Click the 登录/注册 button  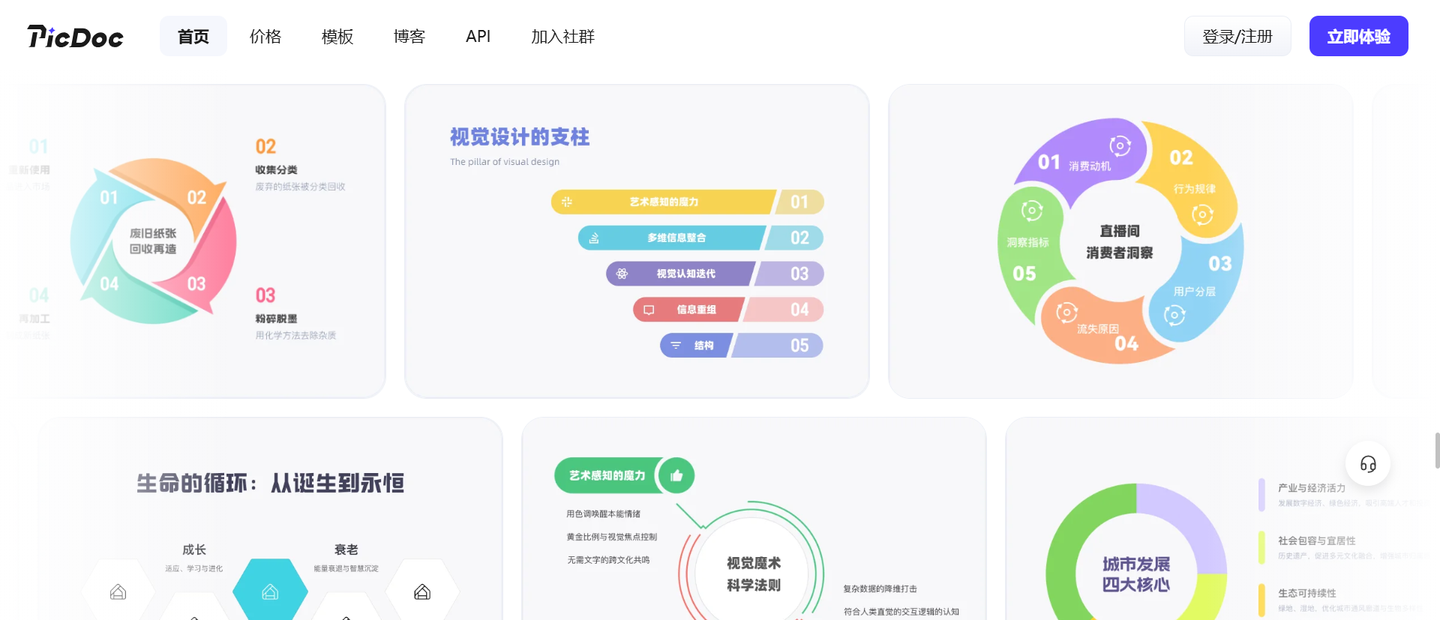pos(1238,37)
